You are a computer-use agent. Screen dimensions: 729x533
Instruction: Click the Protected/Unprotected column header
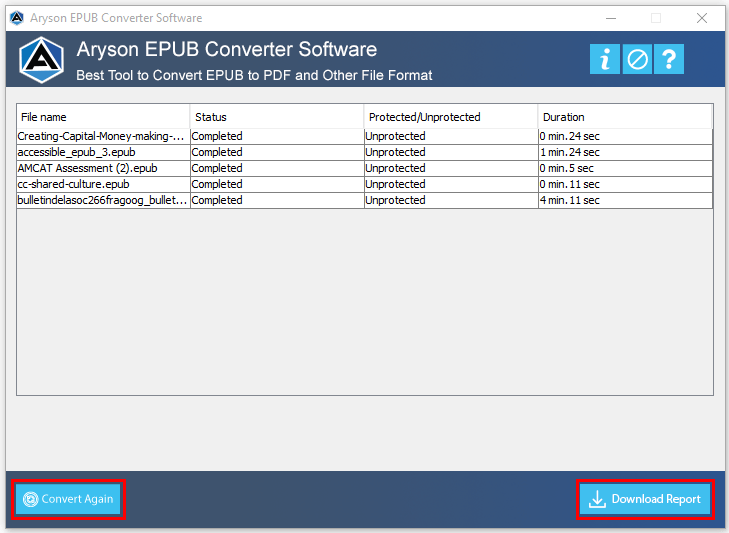pyautogui.click(x=451, y=117)
